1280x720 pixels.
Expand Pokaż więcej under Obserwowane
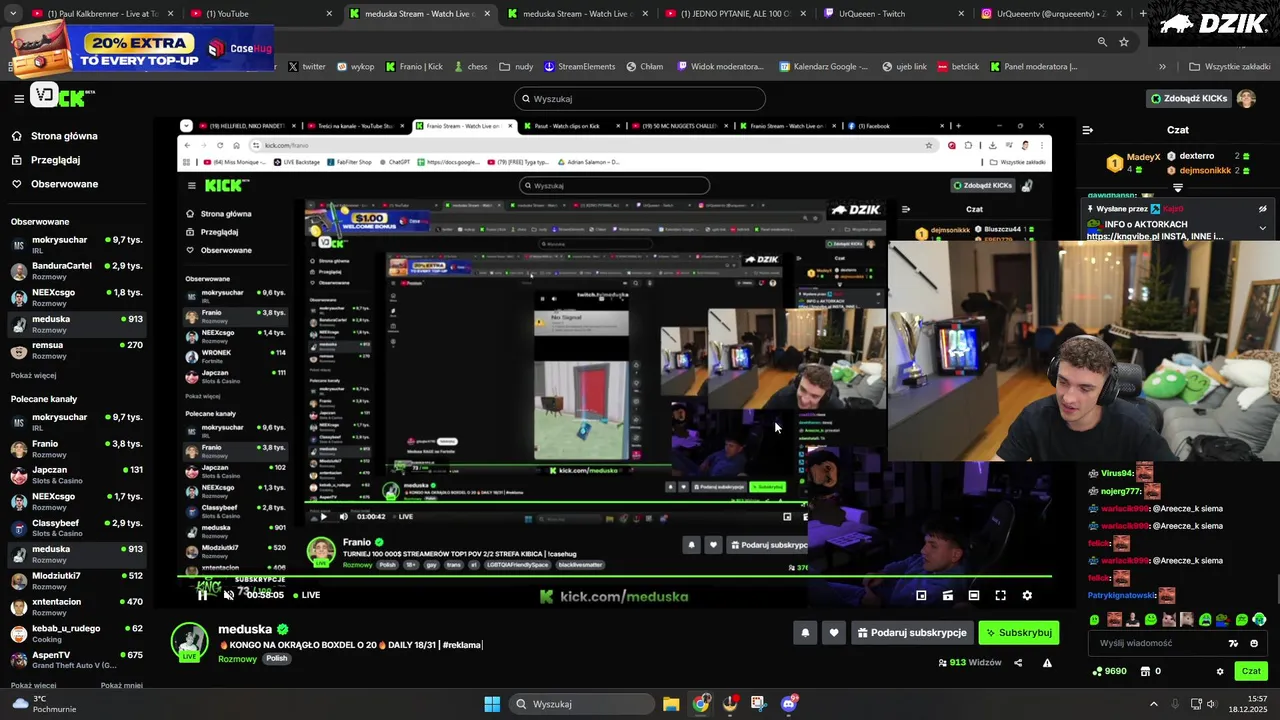click(x=33, y=375)
